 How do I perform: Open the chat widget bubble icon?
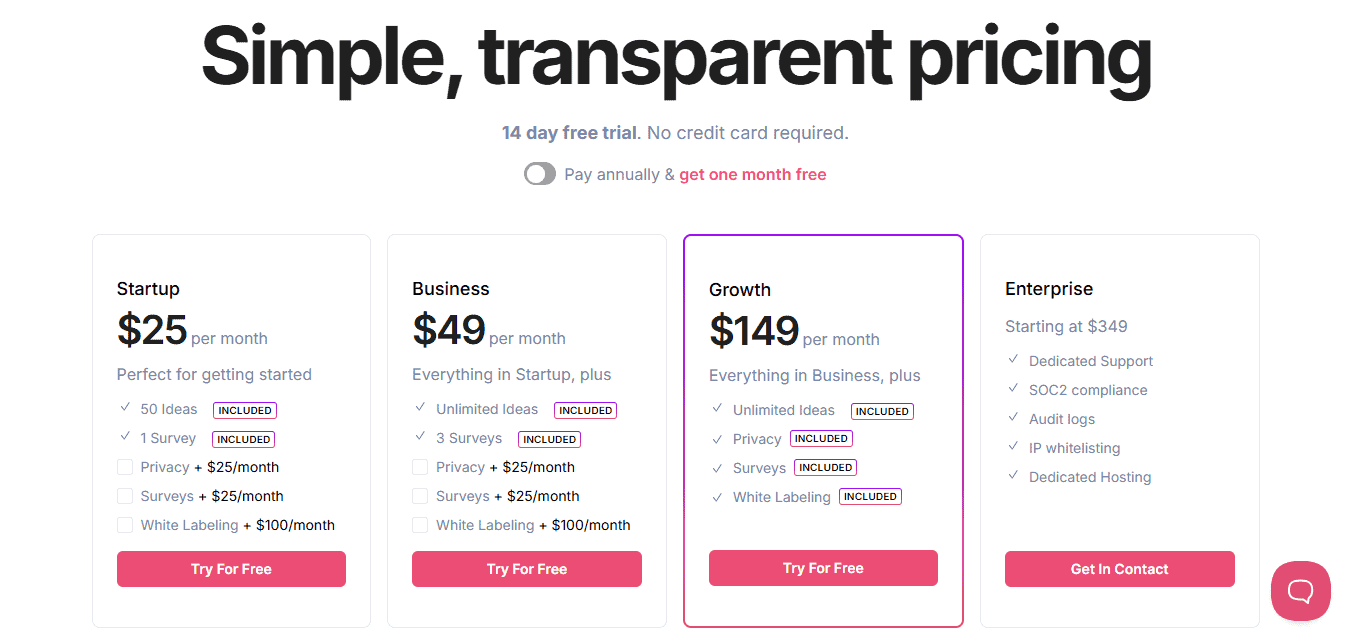(x=1300, y=591)
